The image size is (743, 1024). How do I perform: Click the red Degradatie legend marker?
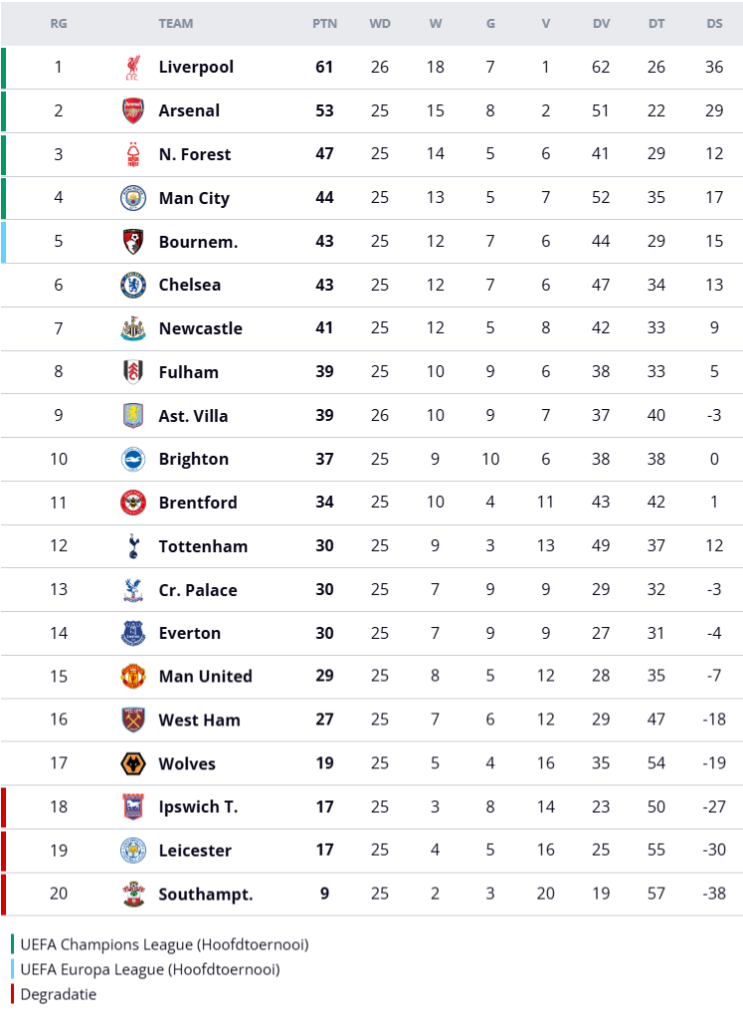(x=13, y=994)
